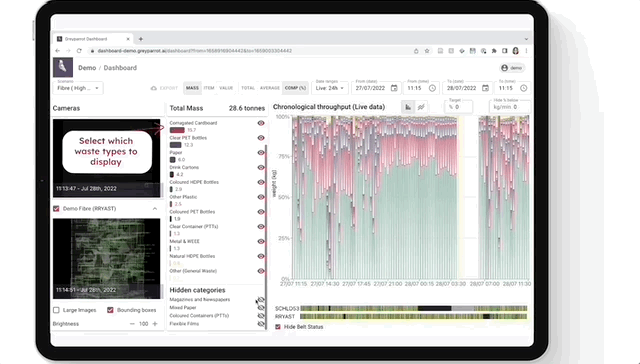Click the Target % input field
The height and width of the screenshot is (364, 640).
tap(458, 107)
